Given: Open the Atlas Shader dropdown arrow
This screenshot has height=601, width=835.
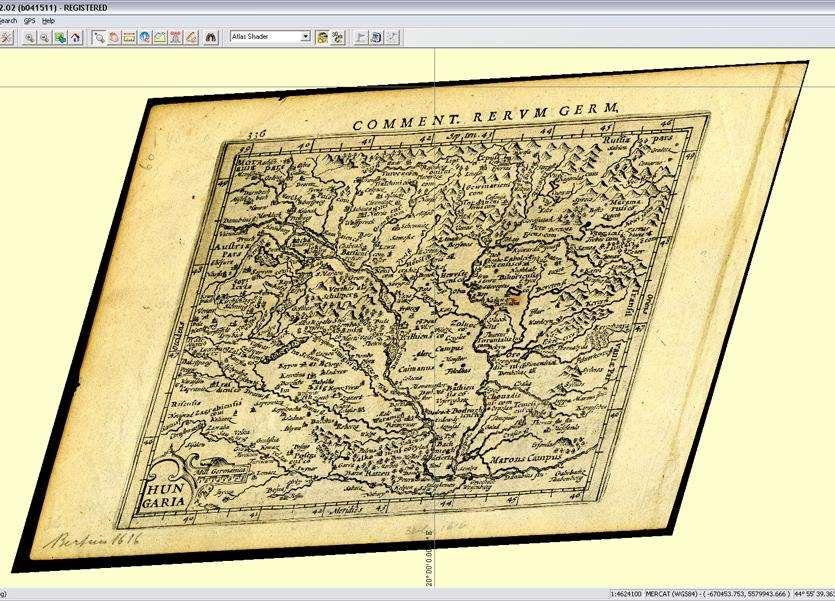Looking at the screenshot, I should [x=306, y=37].
